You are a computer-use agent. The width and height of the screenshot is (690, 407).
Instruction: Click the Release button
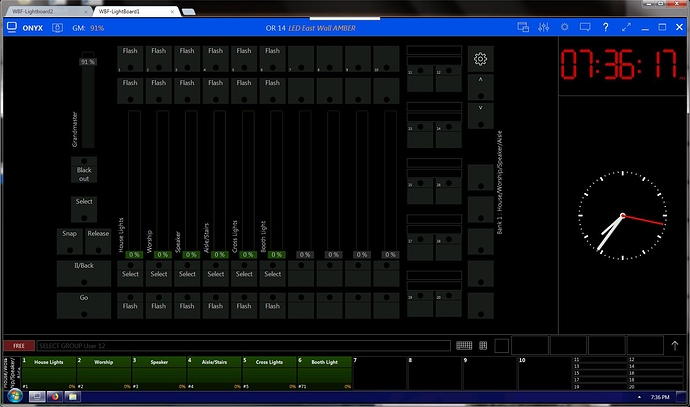(98, 241)
